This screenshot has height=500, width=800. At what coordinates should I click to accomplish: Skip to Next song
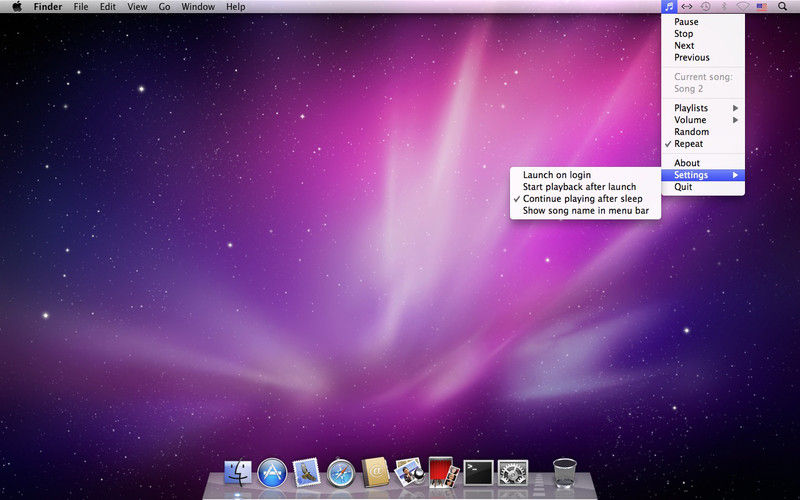tap(703, 45)
